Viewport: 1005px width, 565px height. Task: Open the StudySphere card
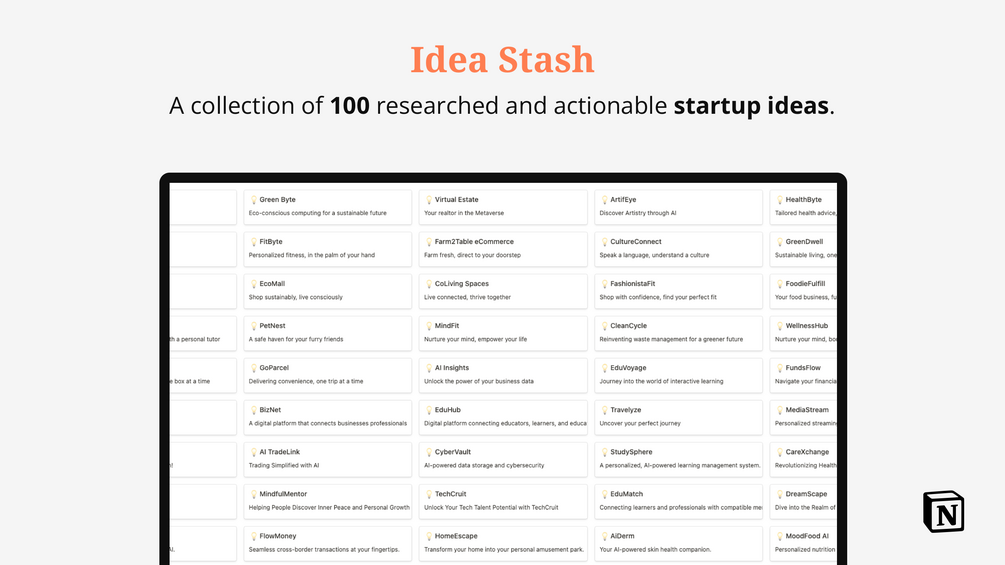coord(678,459)
